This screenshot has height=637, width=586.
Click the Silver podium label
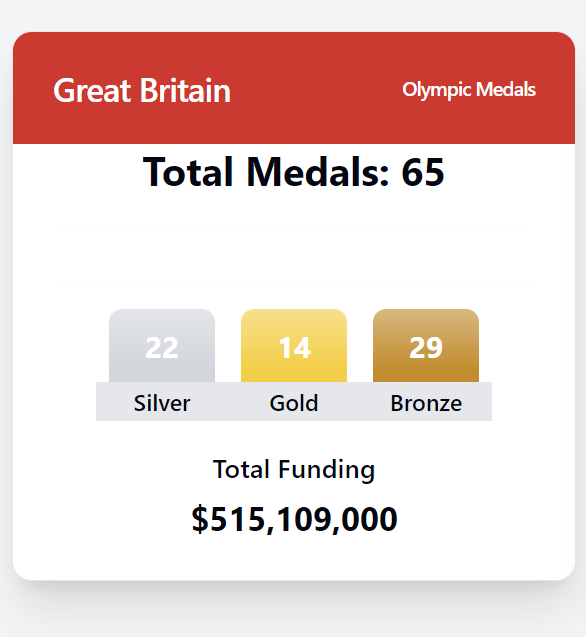tap(162, 403)
